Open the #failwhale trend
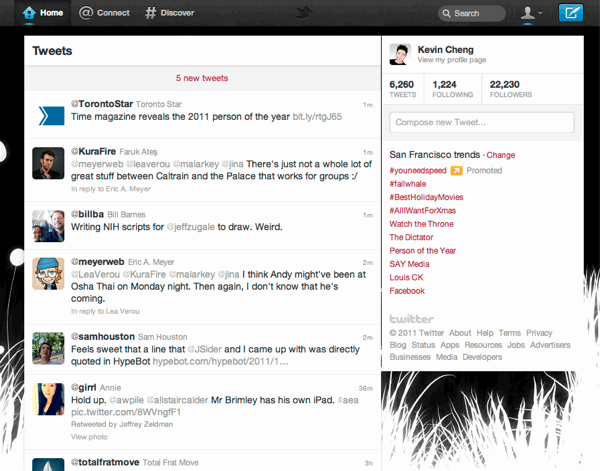 pyautogui.click(x=408, y=184)
